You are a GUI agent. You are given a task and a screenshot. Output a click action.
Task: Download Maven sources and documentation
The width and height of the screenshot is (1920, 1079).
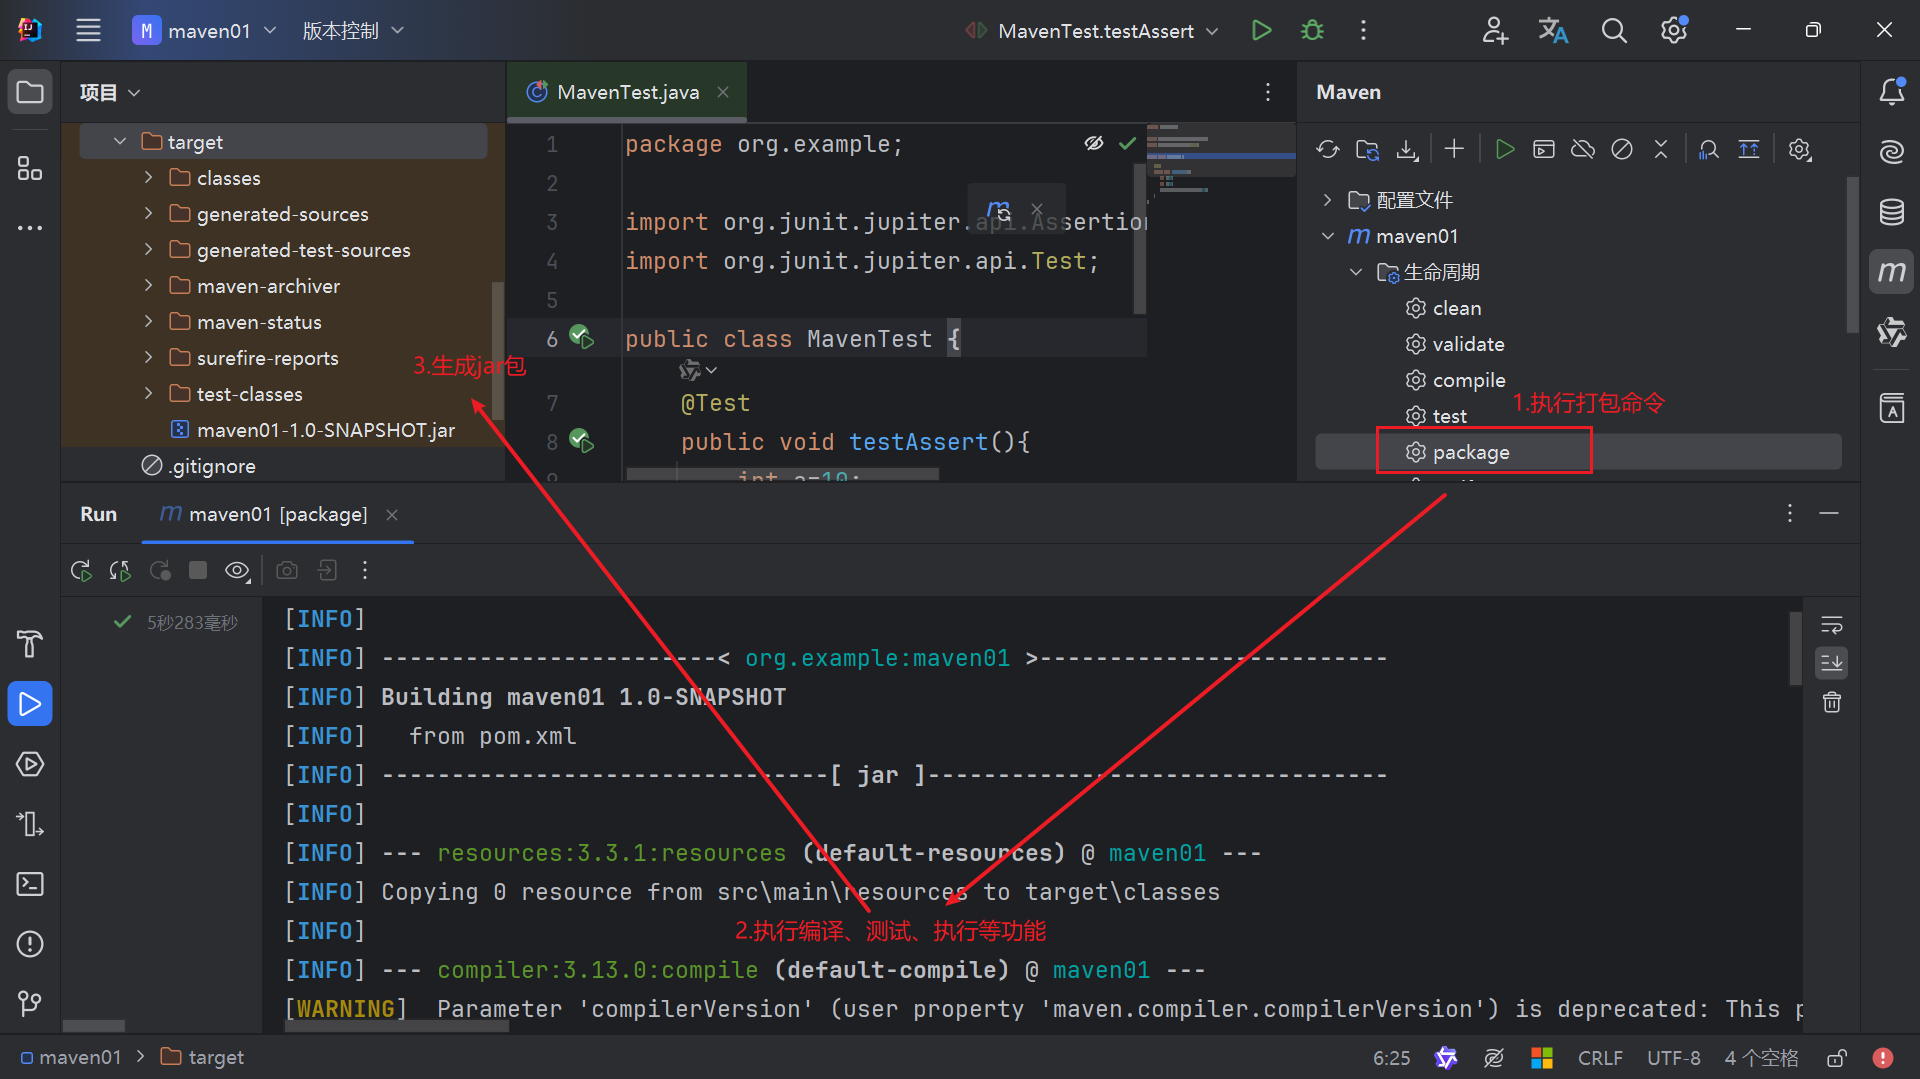(x=1407, y=149)
